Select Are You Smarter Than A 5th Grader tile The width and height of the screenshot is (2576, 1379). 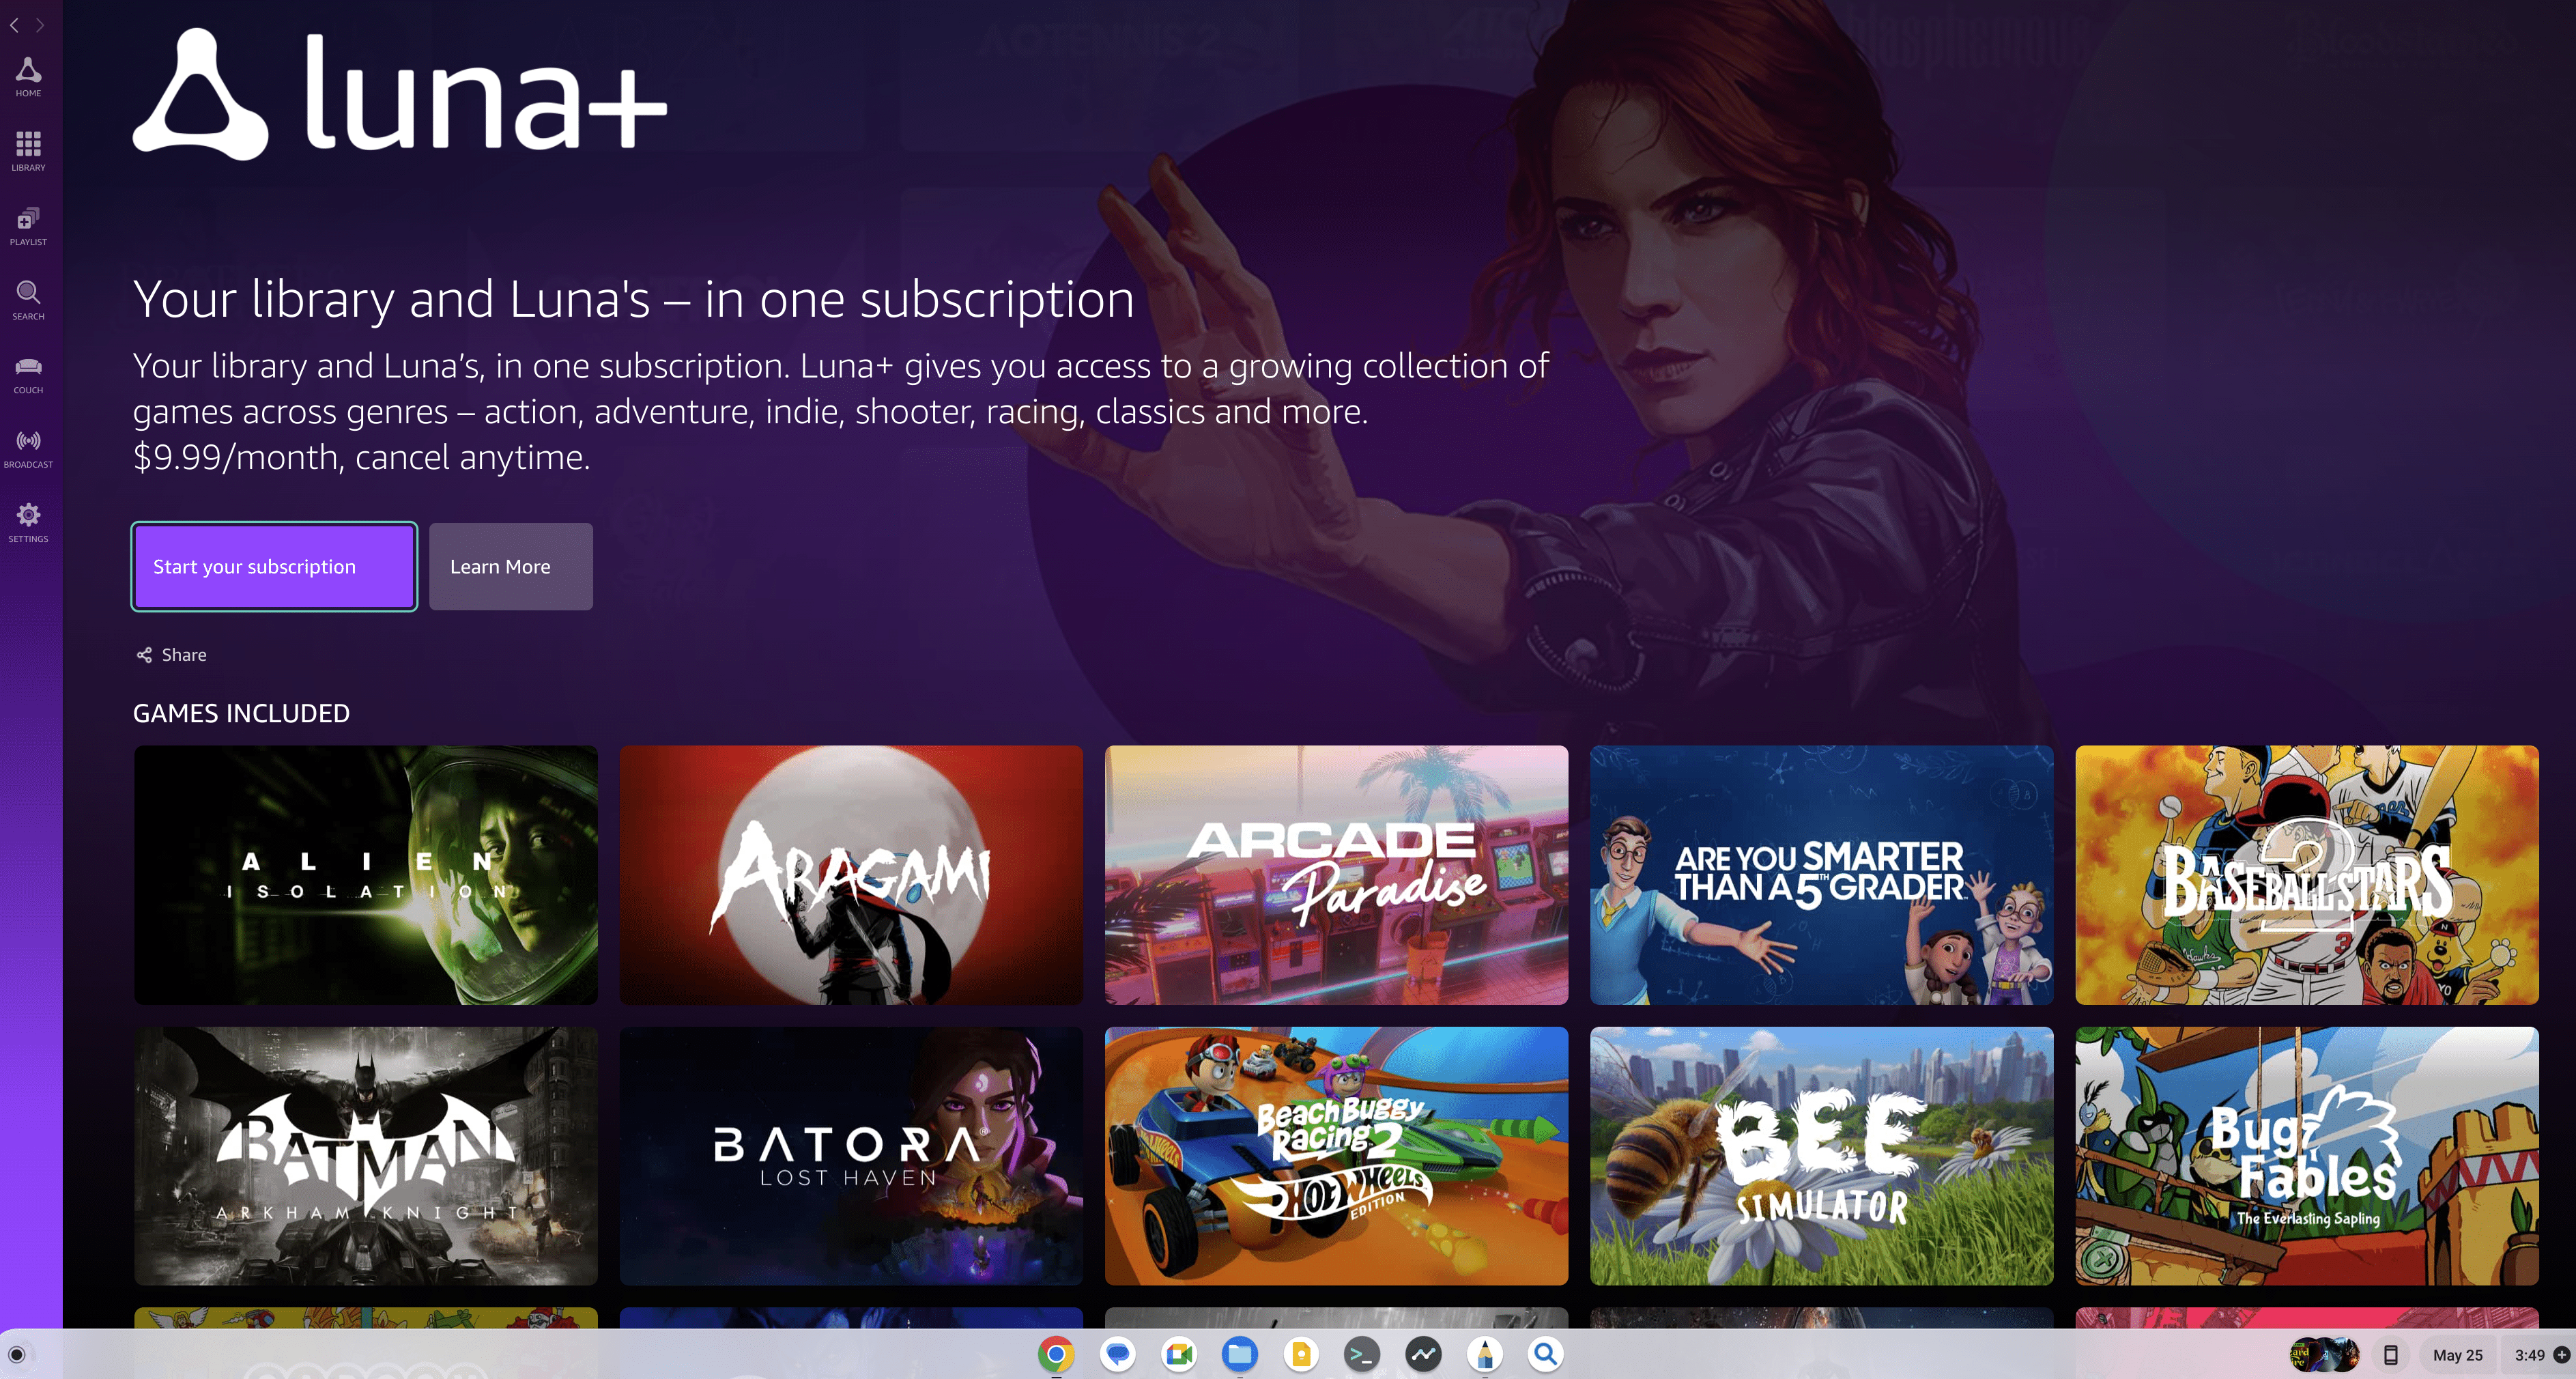pyautogui.click(x=1821, y=875)
